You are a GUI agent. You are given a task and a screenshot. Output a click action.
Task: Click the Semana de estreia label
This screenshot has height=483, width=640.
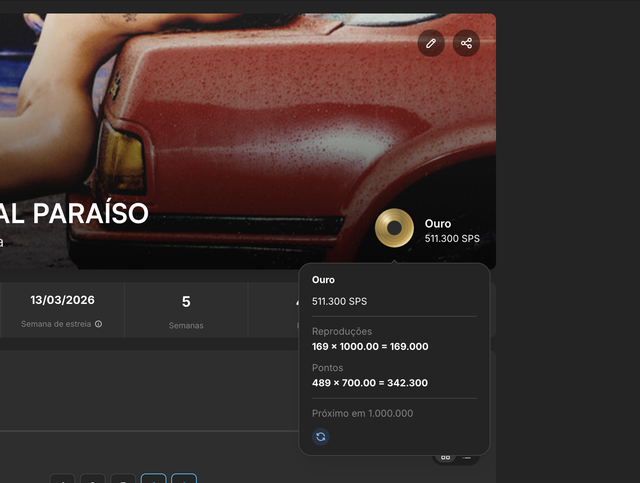point(56,324)
